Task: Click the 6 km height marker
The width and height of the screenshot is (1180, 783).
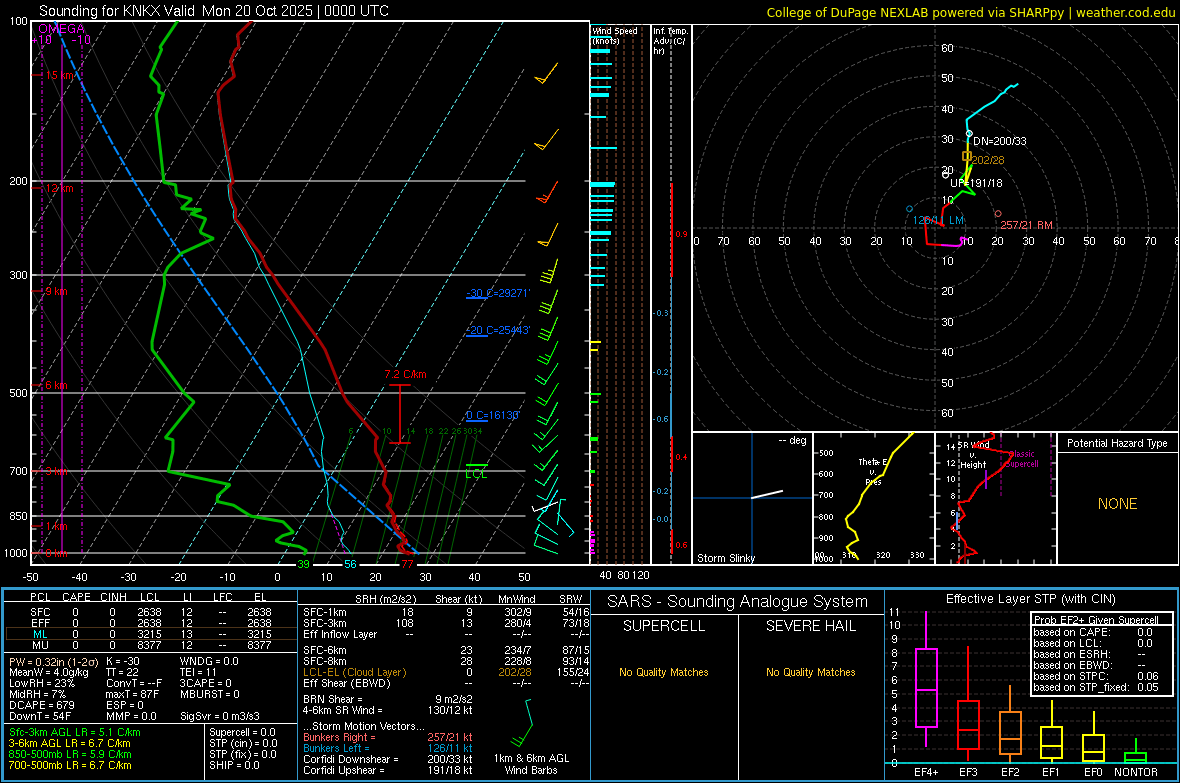Action: (56, 385)
